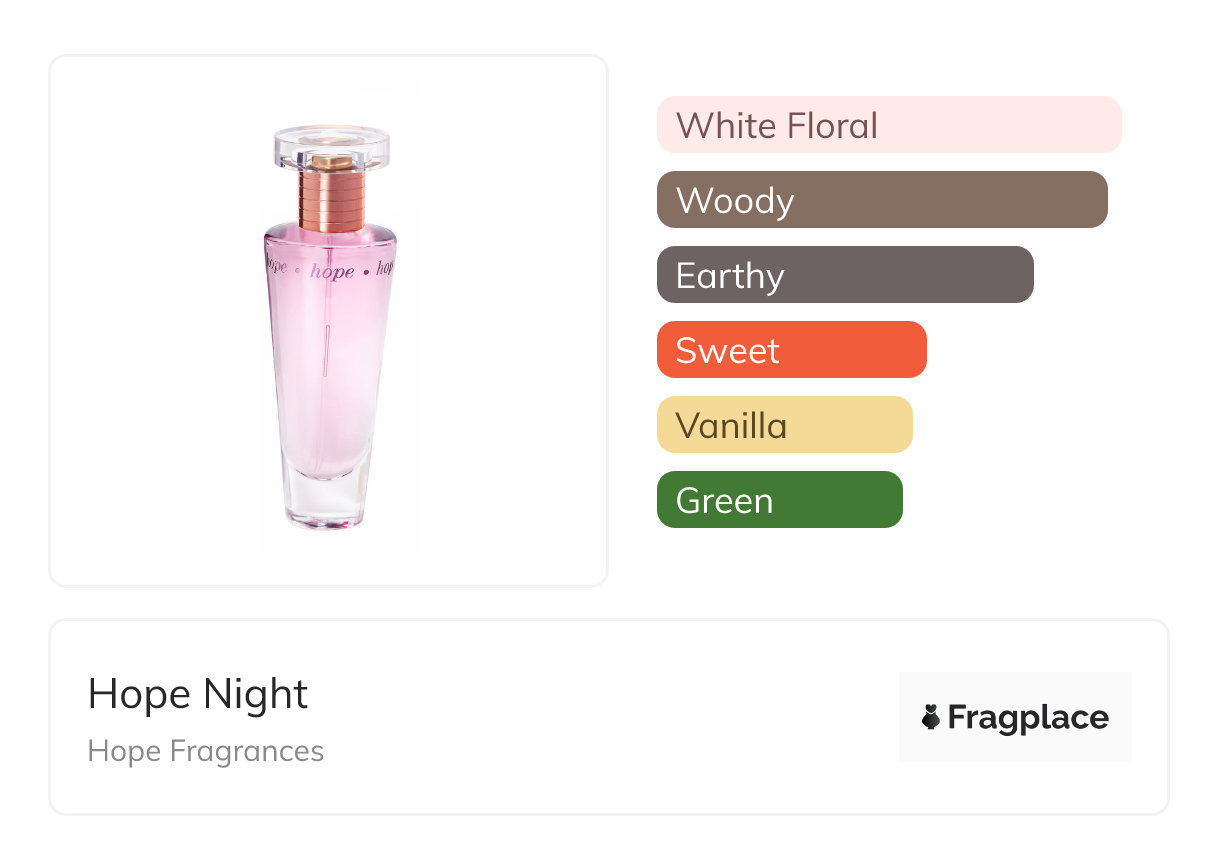The image size is (1218, 864).
Task: Click the Green accord bar
Action: point(779,500)
